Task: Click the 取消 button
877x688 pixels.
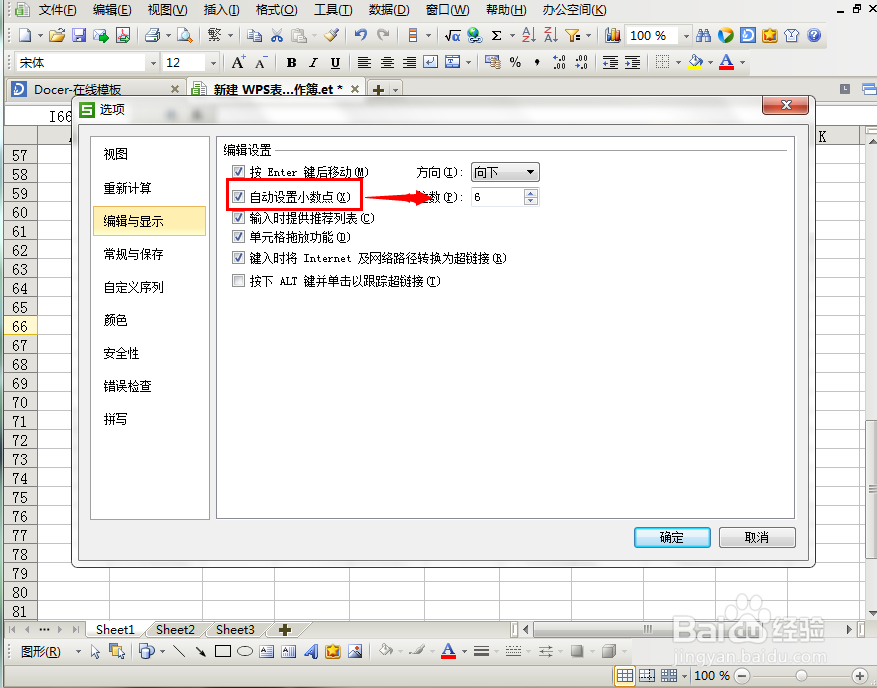Action: (x=757, y=537)
